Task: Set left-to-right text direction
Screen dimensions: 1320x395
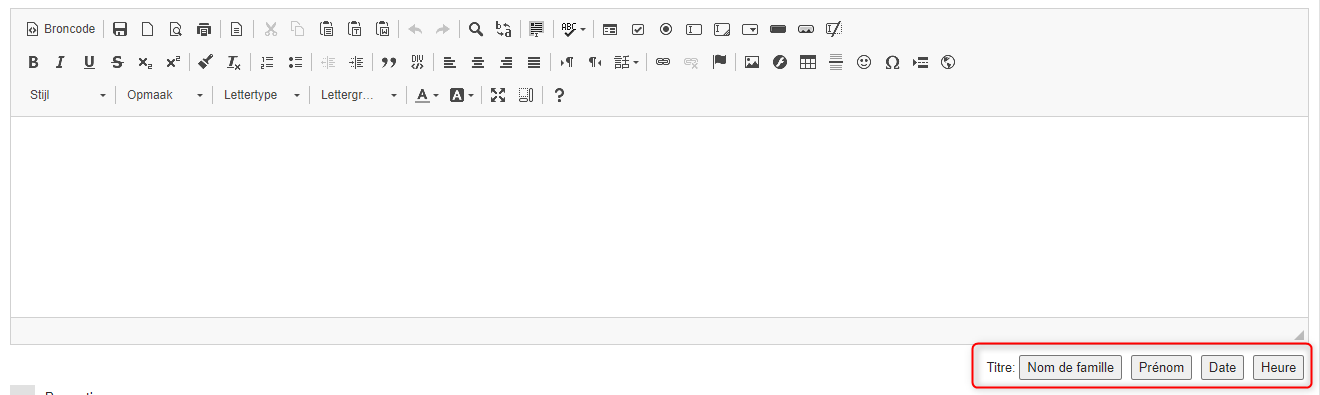Action: point(567,62)
